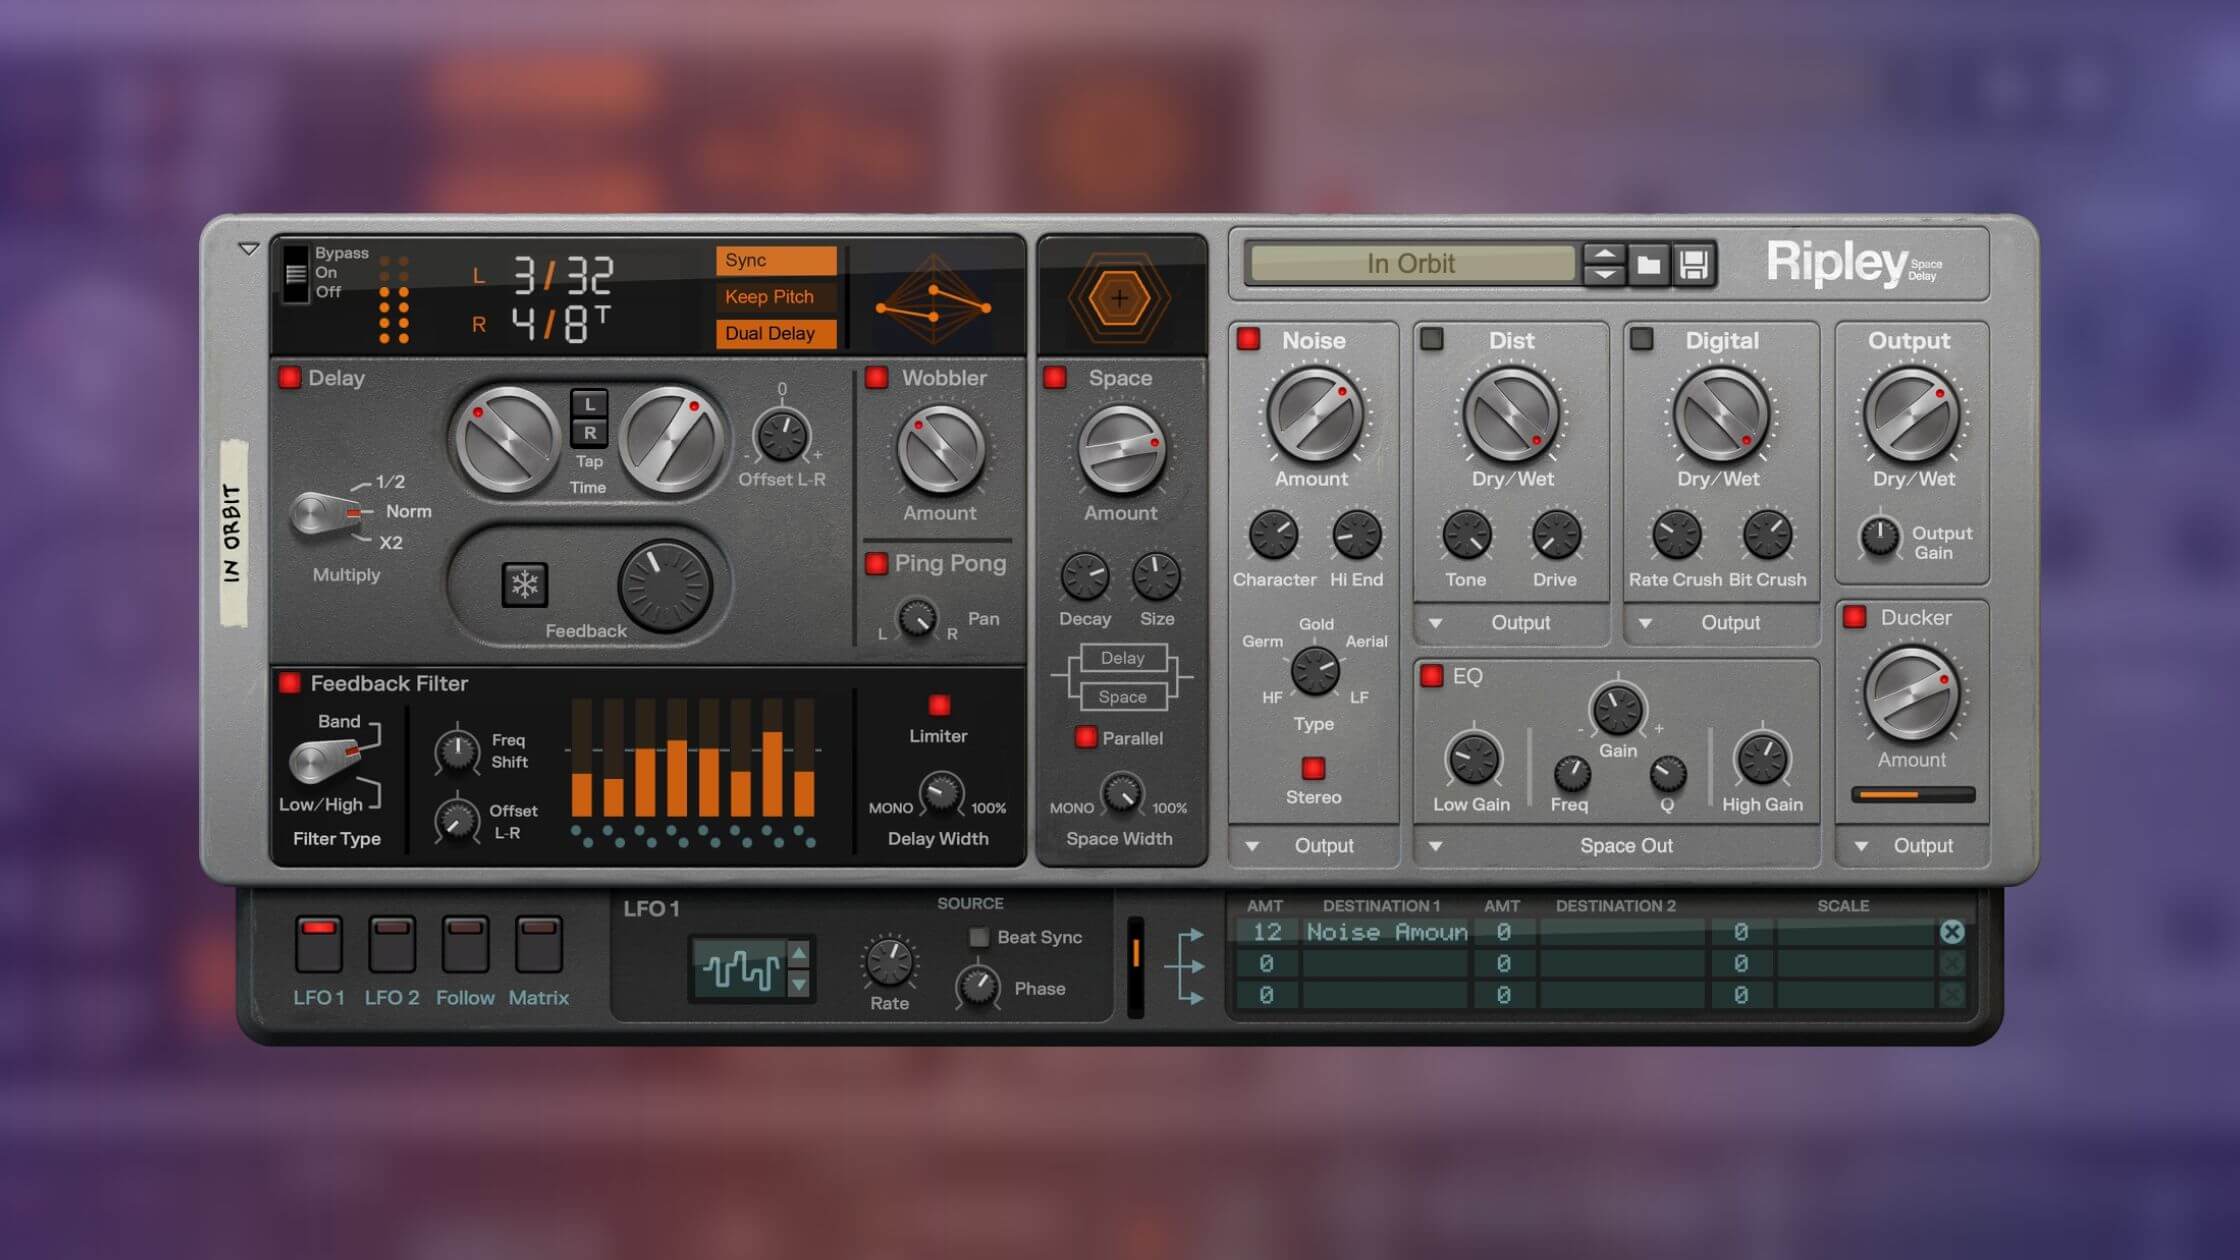Viewport: 2240px width, 1260px height.
Task: Toggle Noise Stereo LED
Action: click(x=1313, y=768)
